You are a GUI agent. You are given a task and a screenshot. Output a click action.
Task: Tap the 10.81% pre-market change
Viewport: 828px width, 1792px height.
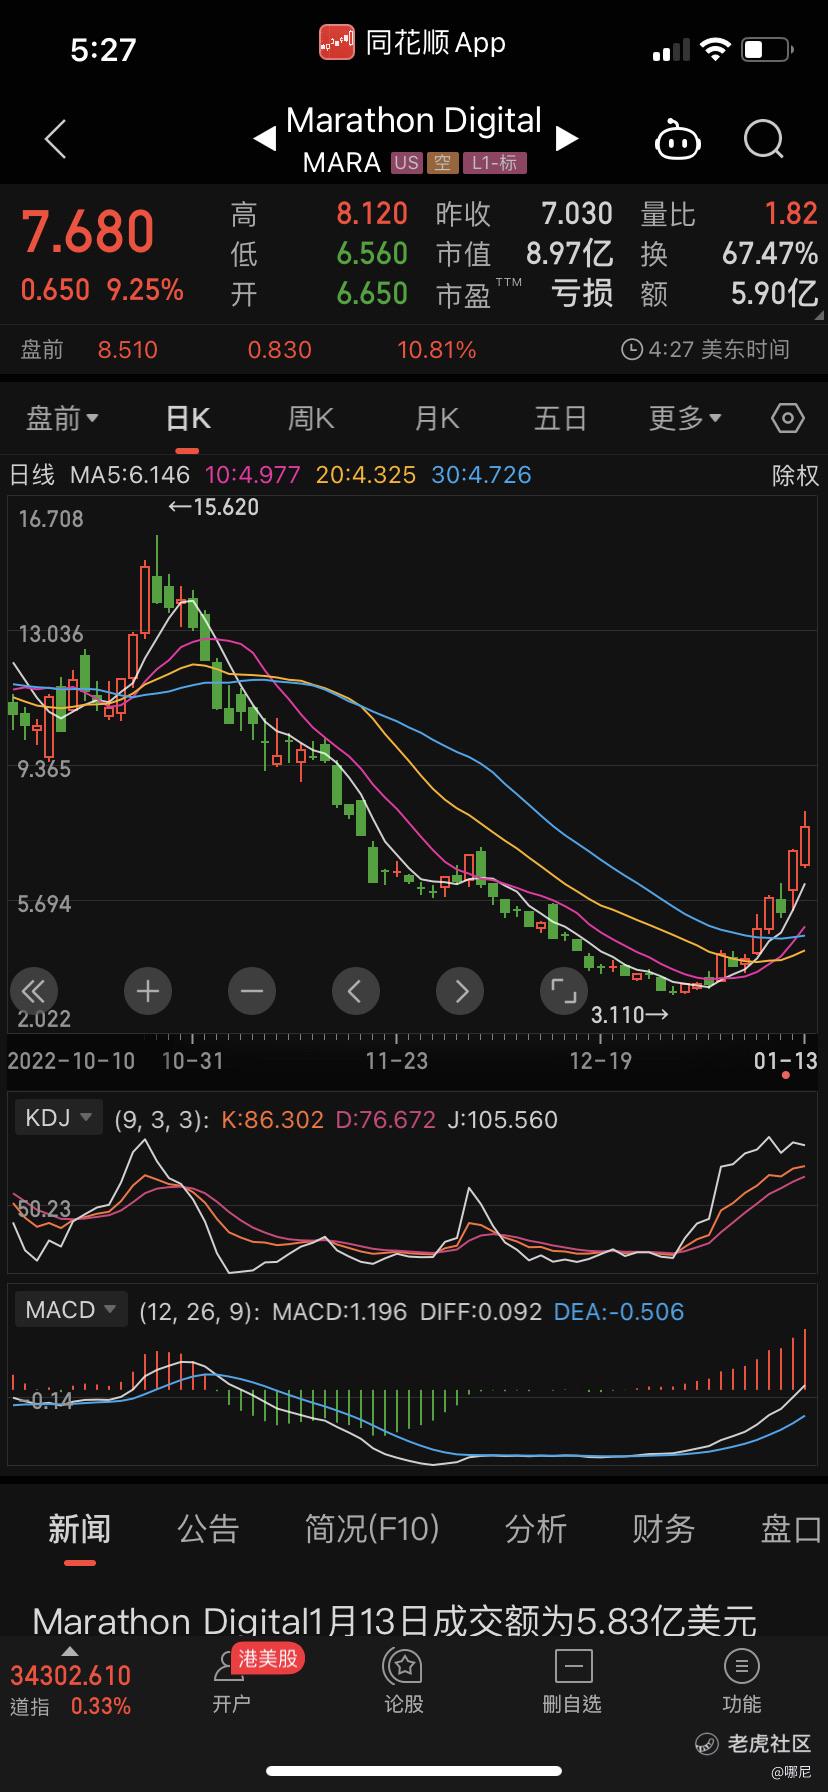[x=437, y=350]
